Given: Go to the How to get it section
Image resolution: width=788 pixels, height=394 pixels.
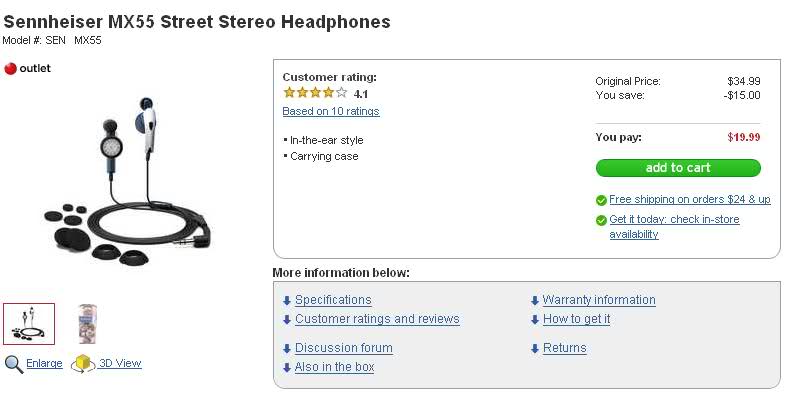Looking at the screenshot, I should click(576, 319).
